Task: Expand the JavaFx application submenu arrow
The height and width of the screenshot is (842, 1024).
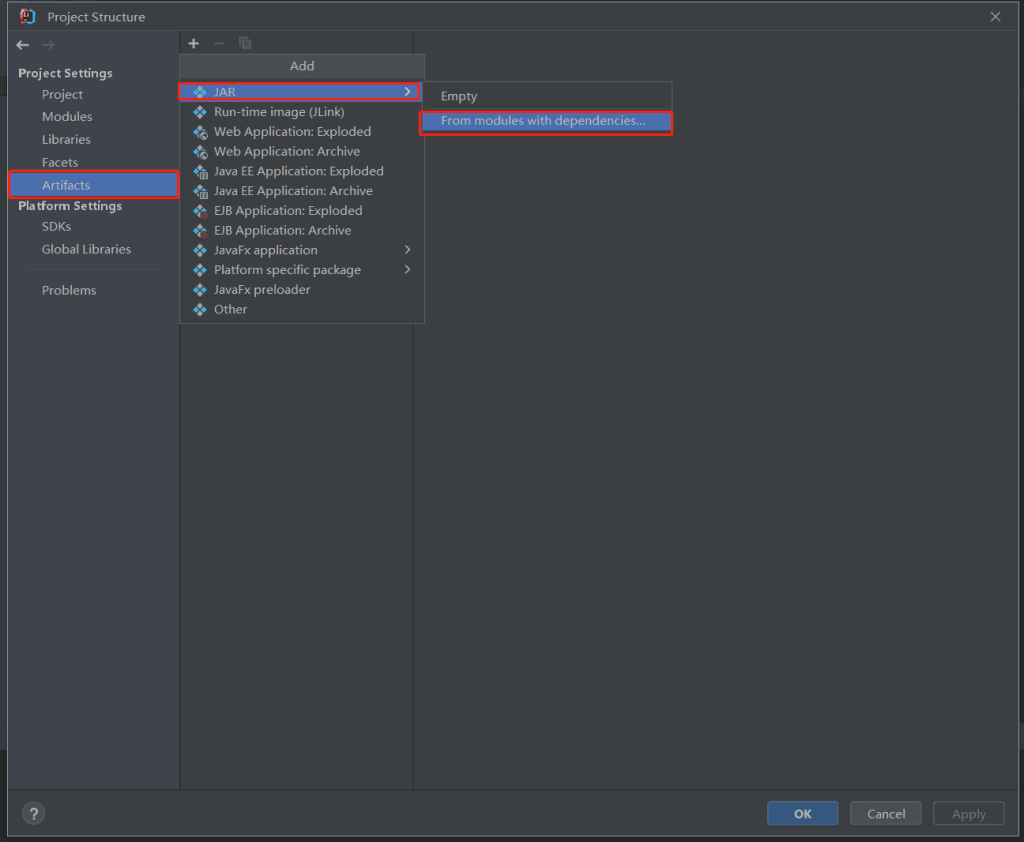Action: [407, 250]
